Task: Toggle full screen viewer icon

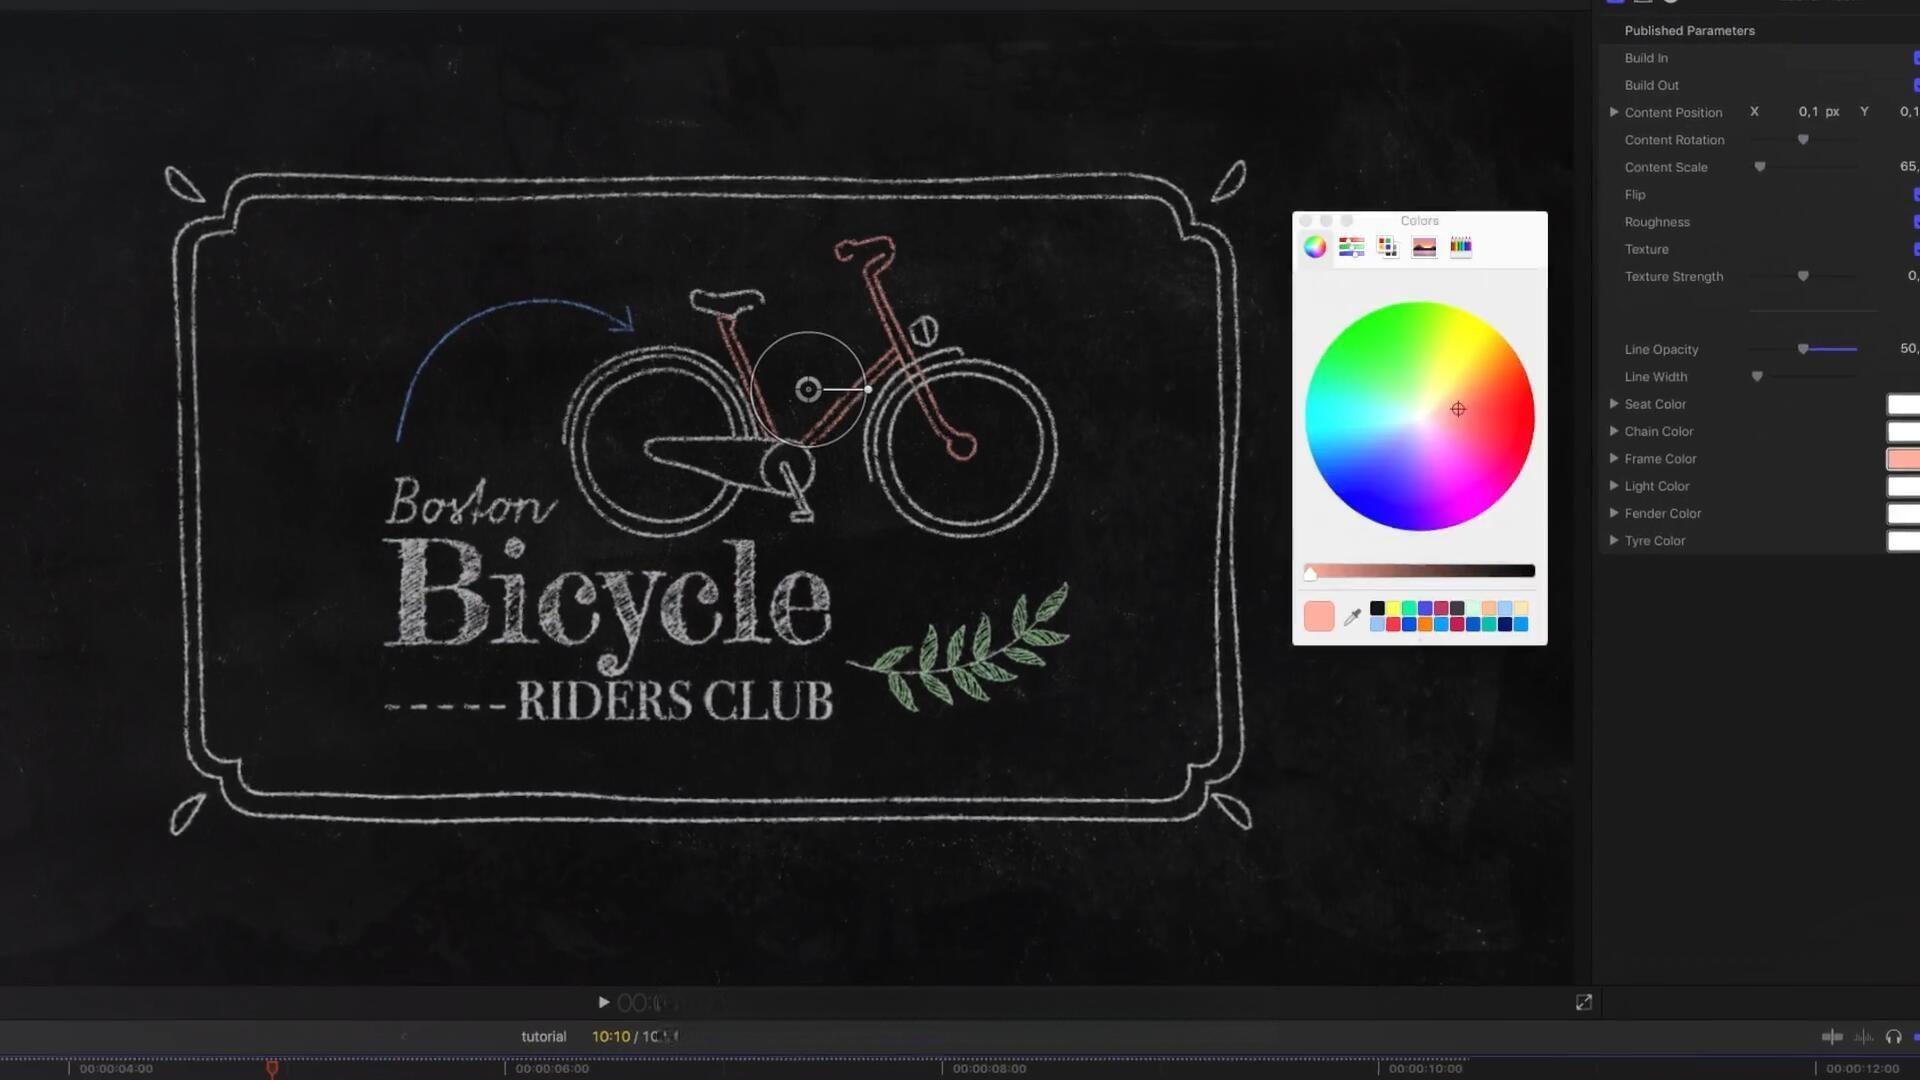Action: click(1584, 1002)
